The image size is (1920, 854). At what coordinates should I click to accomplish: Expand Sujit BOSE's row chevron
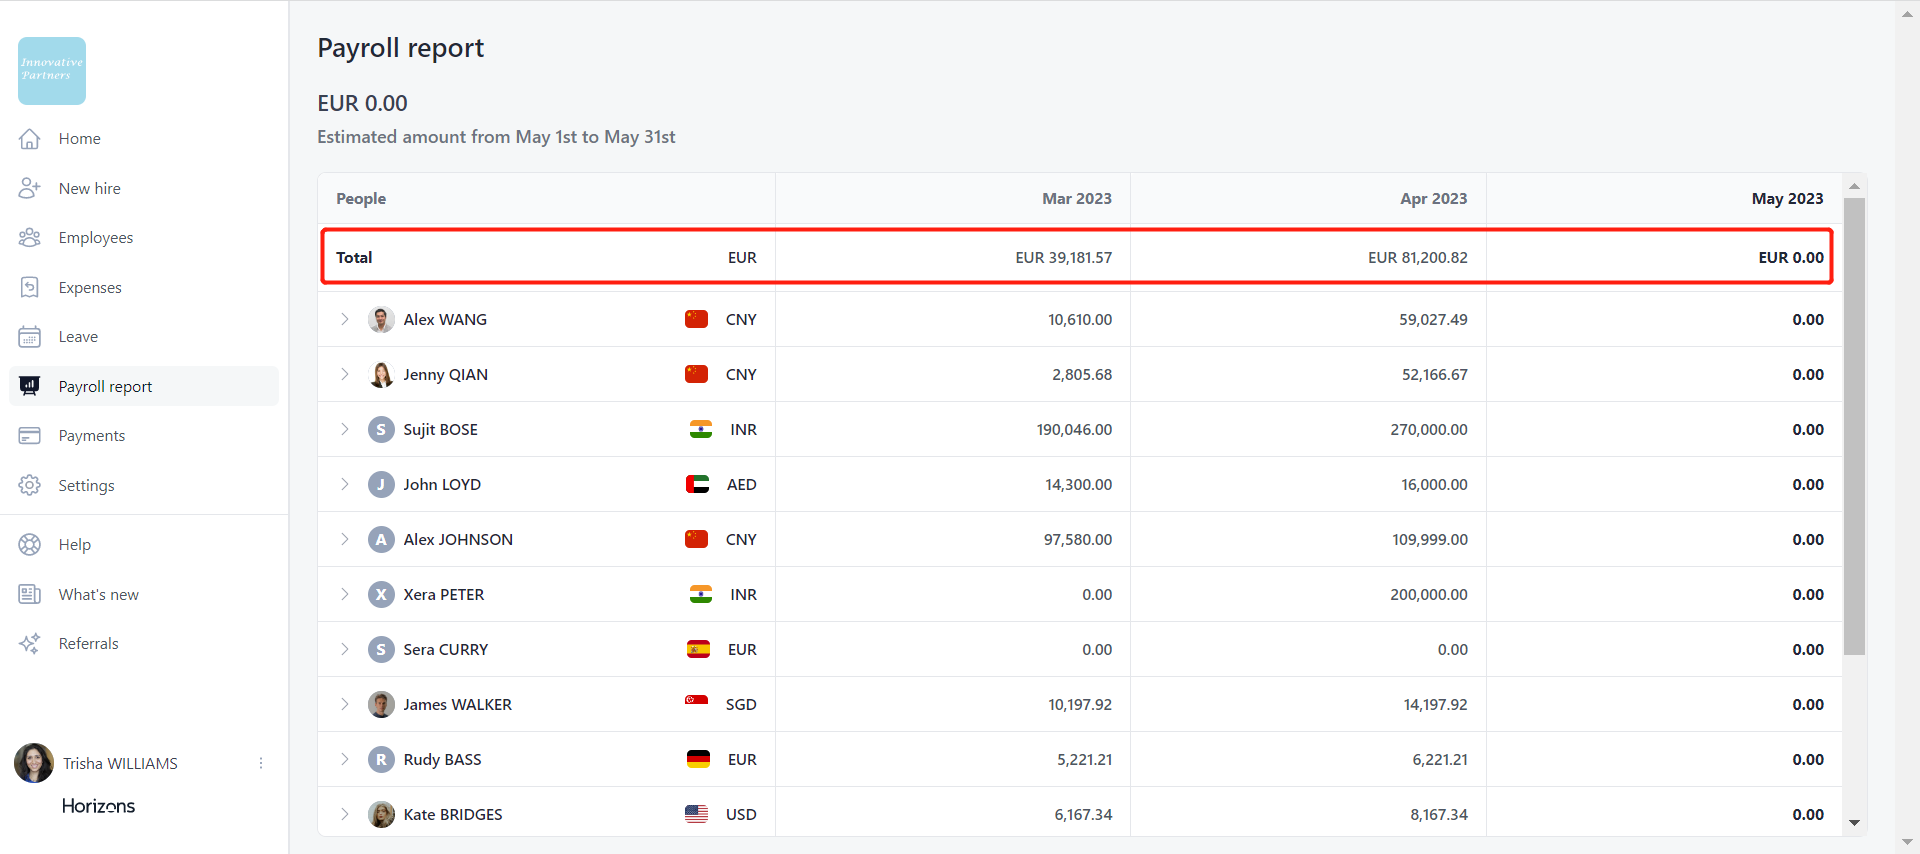click(345, 430)
